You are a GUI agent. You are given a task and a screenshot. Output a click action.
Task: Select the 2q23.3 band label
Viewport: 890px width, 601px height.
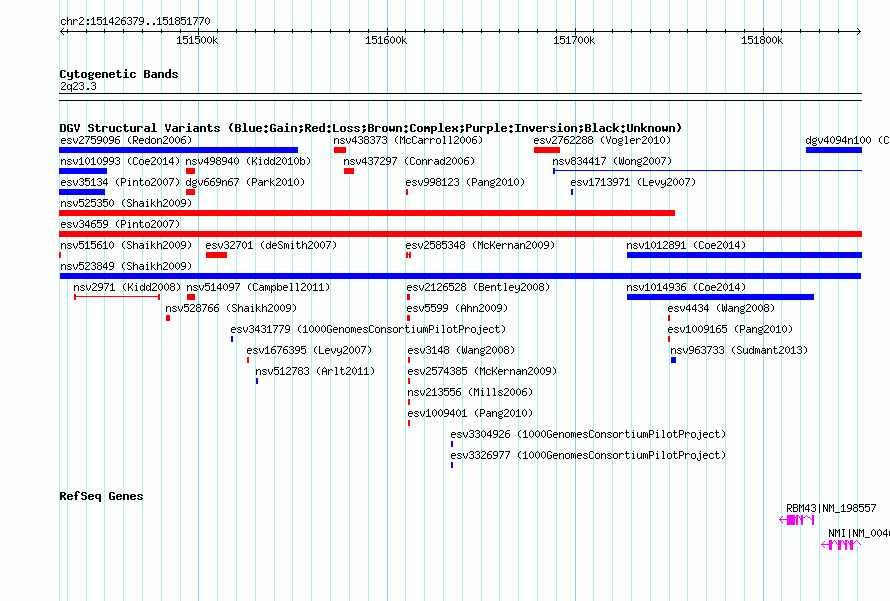[x=78, y=86]
